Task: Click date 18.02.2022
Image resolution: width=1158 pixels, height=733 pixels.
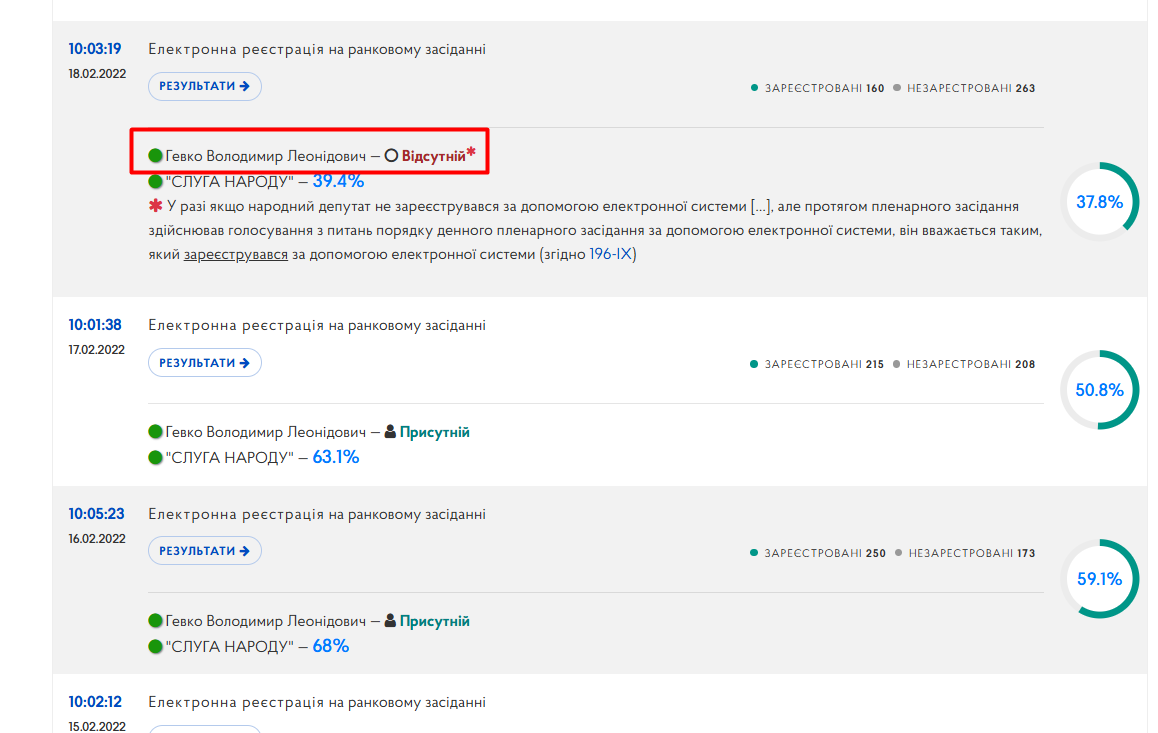Action: click(x=97, y=74)
